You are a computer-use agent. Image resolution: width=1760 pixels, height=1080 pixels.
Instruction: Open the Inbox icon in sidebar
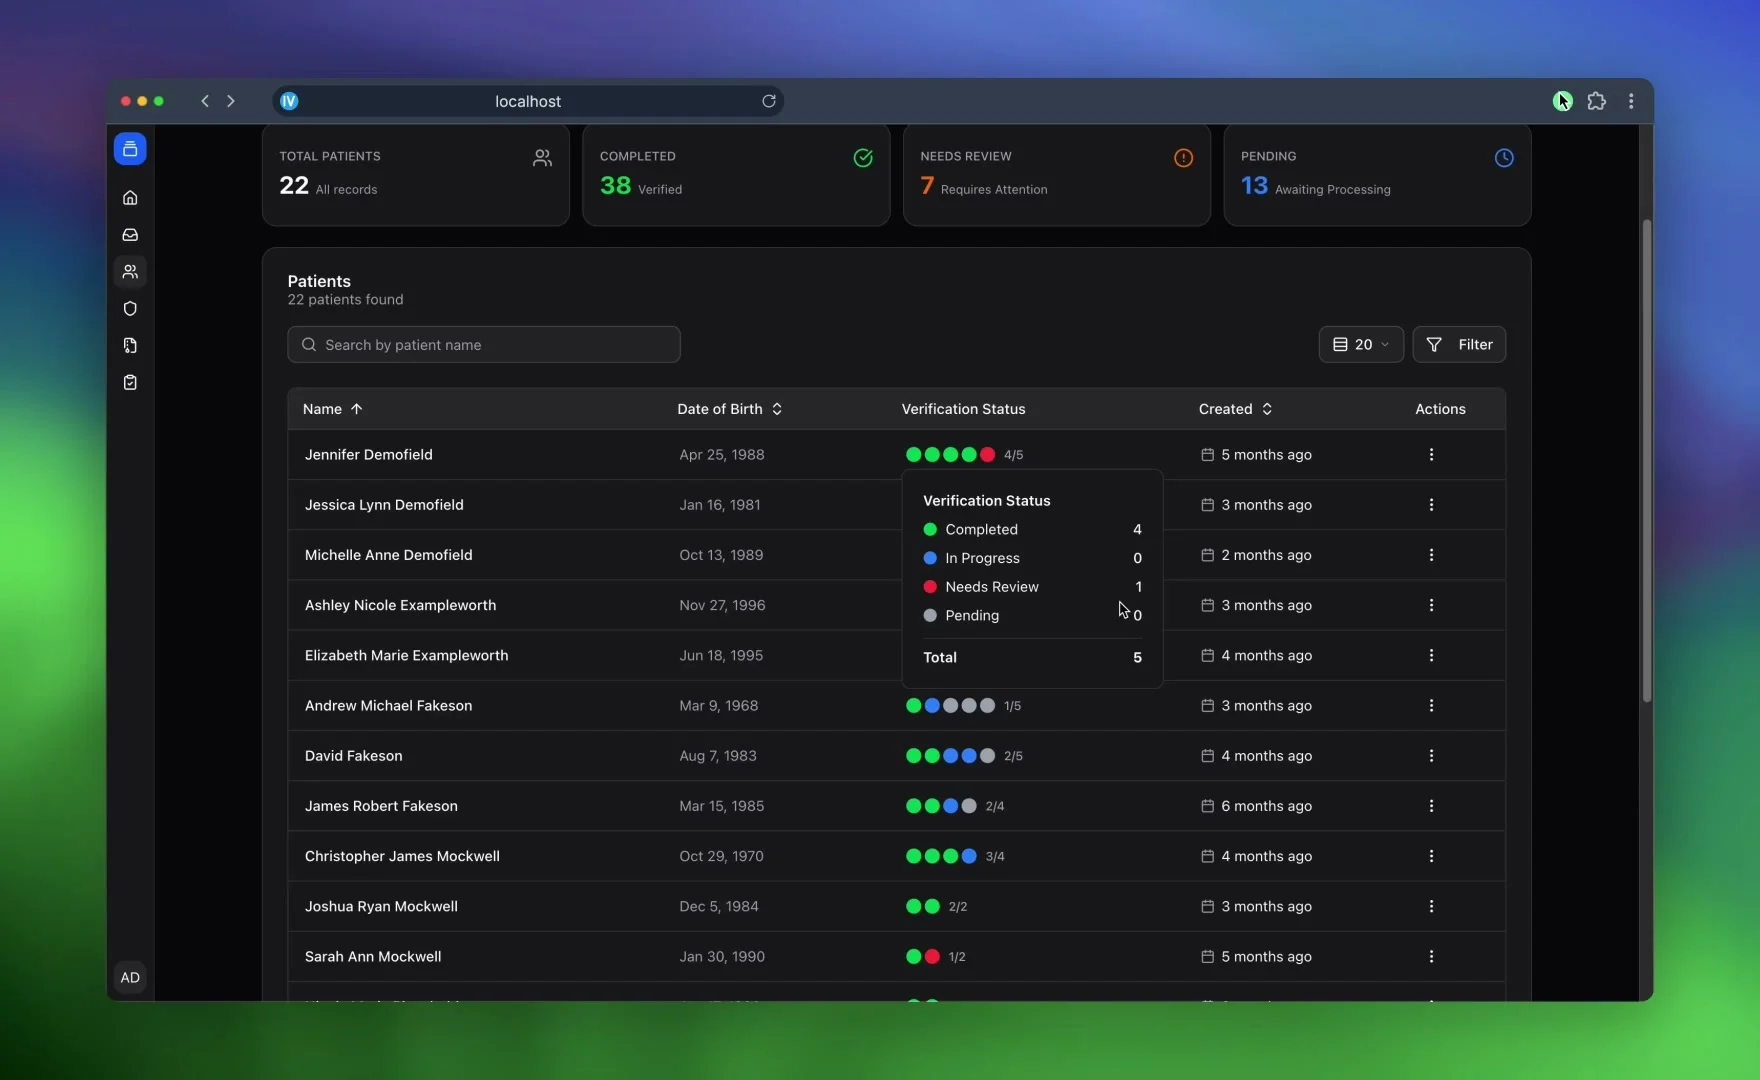click(x=130, y=235)
